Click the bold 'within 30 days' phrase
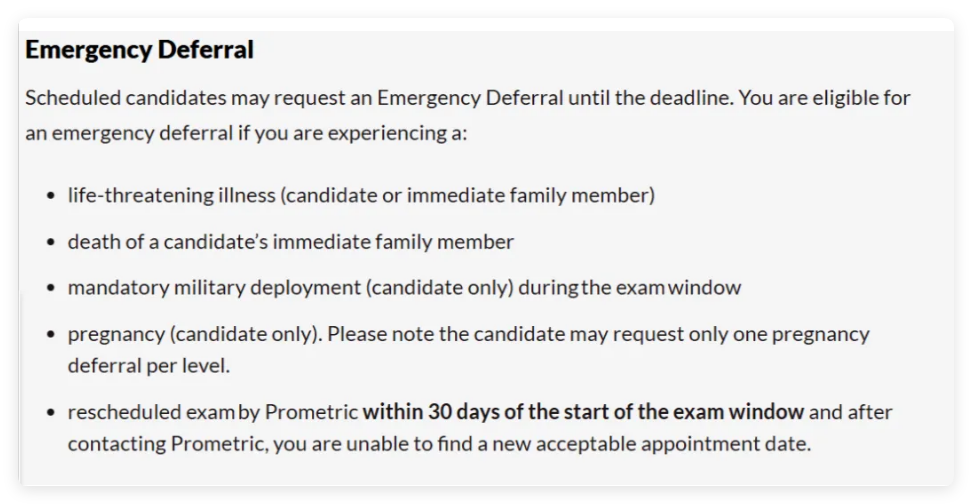This screenshot has width=972, height=504. [x=583, y=412]
